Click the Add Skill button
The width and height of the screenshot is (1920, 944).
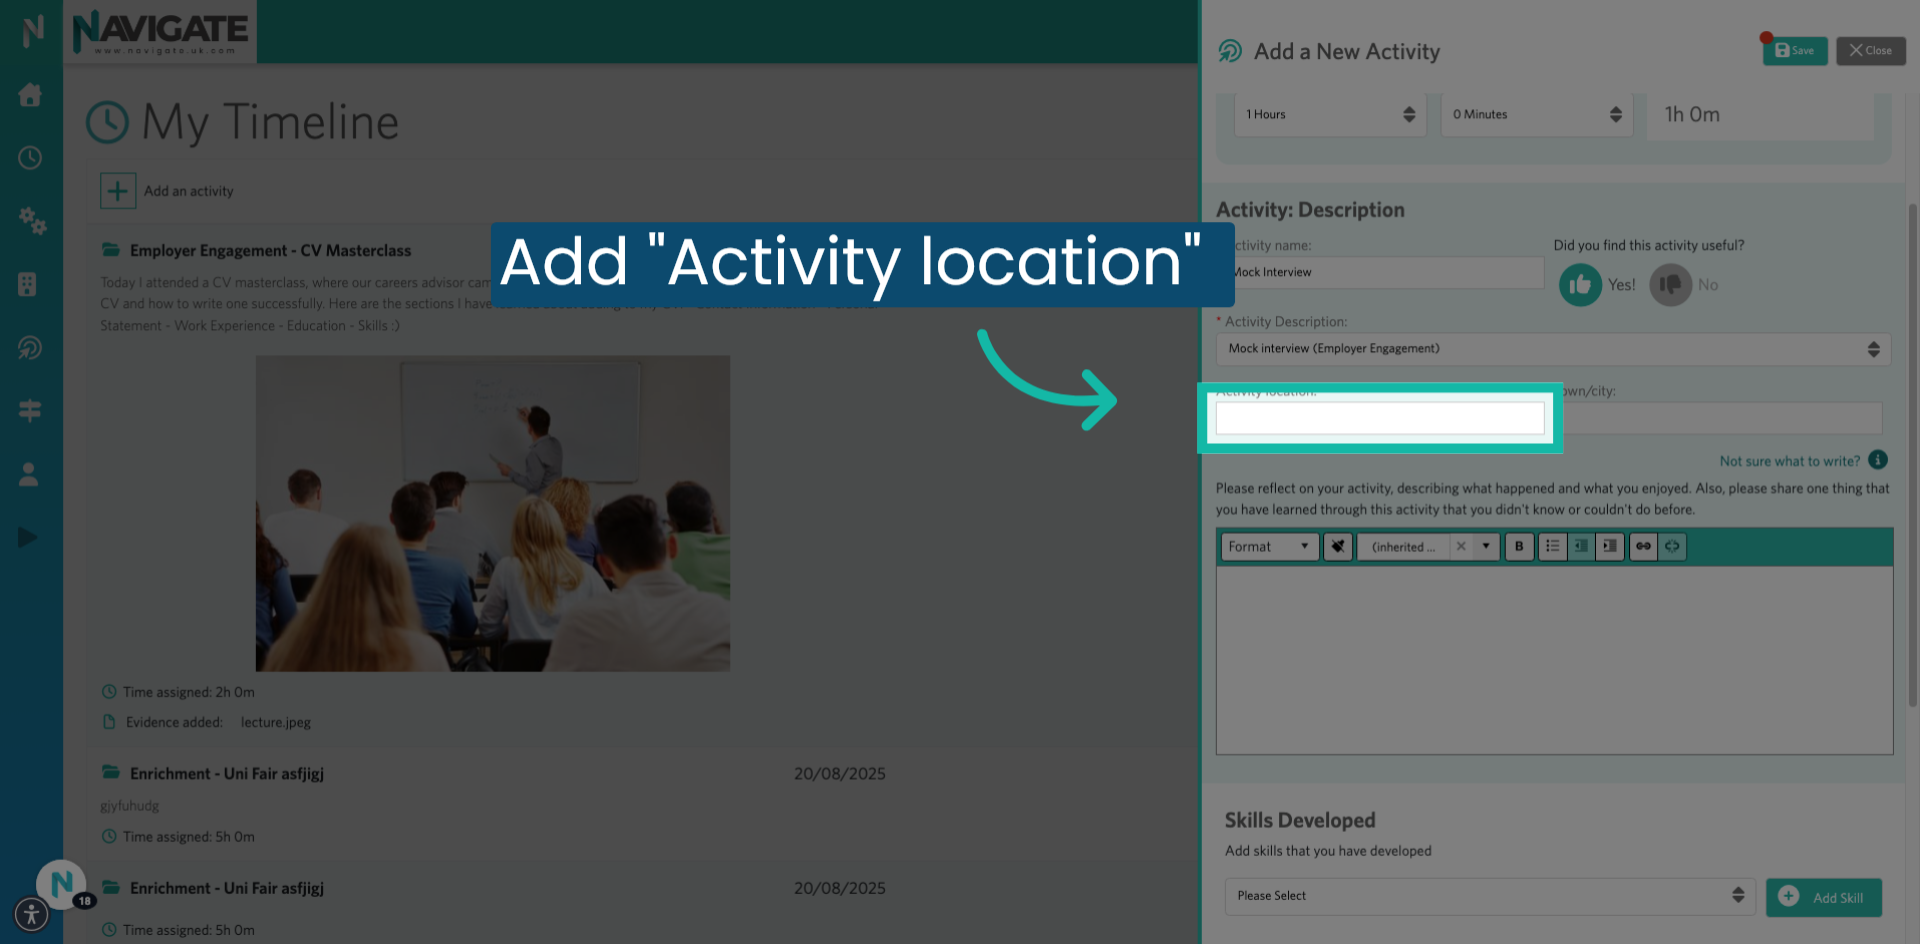(x=1824, y=897)
